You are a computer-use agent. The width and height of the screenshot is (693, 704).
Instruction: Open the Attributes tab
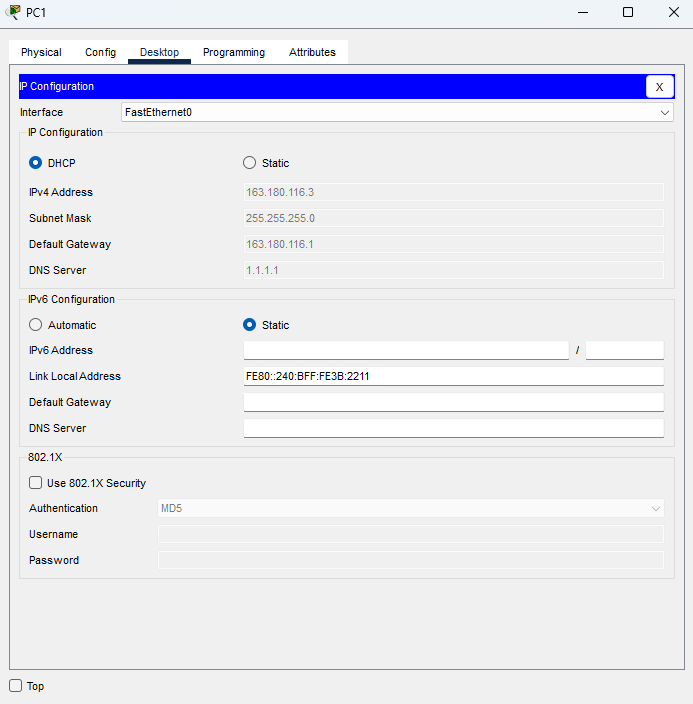pyautogui.click(x=312, y=52)
